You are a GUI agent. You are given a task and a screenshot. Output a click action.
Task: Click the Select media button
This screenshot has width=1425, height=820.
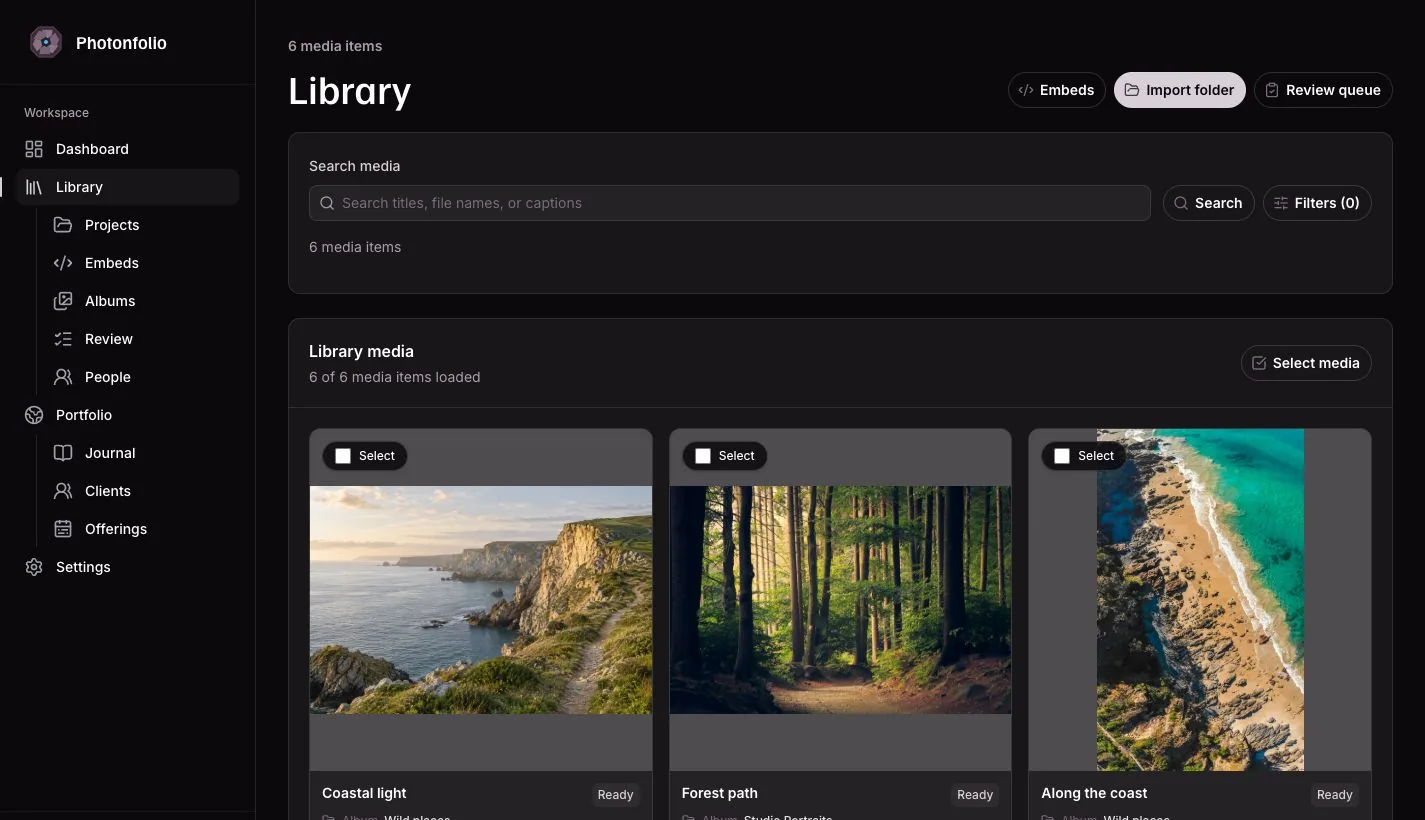tap(1306, 363)
